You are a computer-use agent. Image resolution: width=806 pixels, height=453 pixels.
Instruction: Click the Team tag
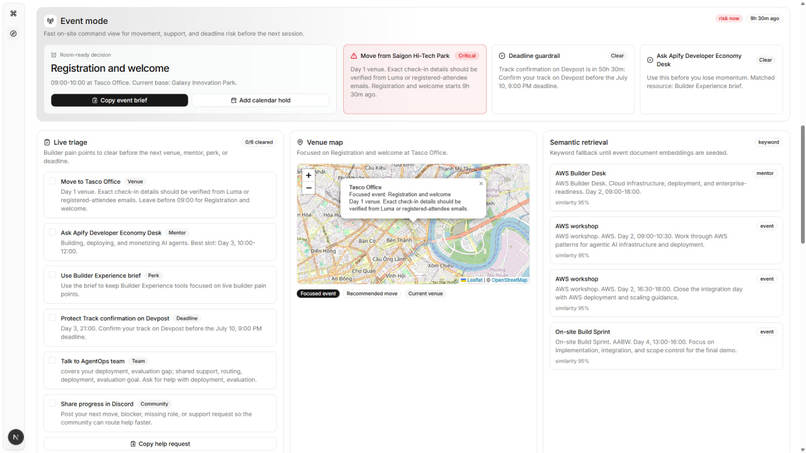[x=138, y=361]
